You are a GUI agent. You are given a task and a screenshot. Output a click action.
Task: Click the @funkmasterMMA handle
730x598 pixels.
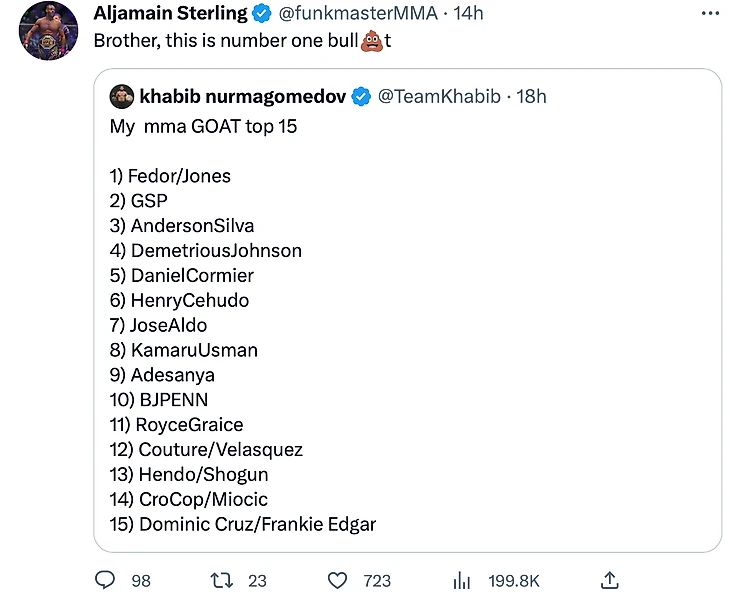click(358, 14)
